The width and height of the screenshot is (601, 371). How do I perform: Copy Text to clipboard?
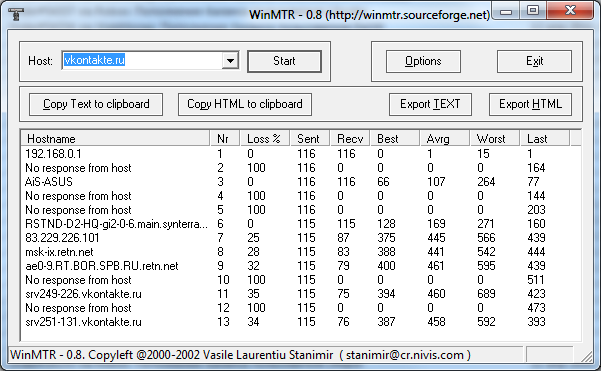(96, 104)
